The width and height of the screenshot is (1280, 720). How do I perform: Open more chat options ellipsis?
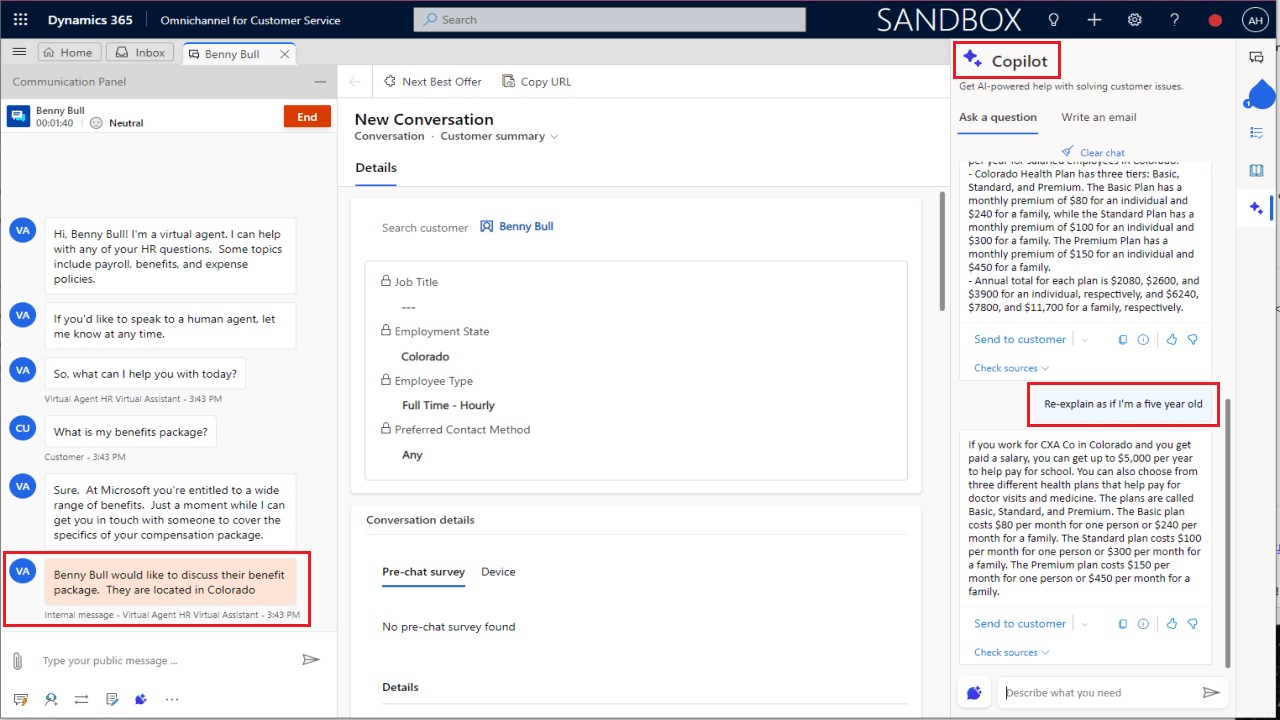click(172, 699)
